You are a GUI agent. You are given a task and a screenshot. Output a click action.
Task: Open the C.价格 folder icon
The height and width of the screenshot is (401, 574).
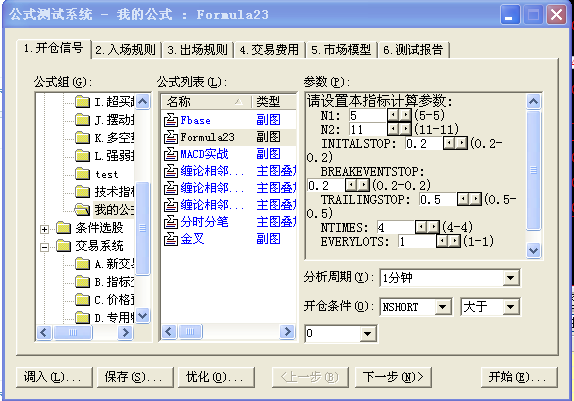coord(82,300)
